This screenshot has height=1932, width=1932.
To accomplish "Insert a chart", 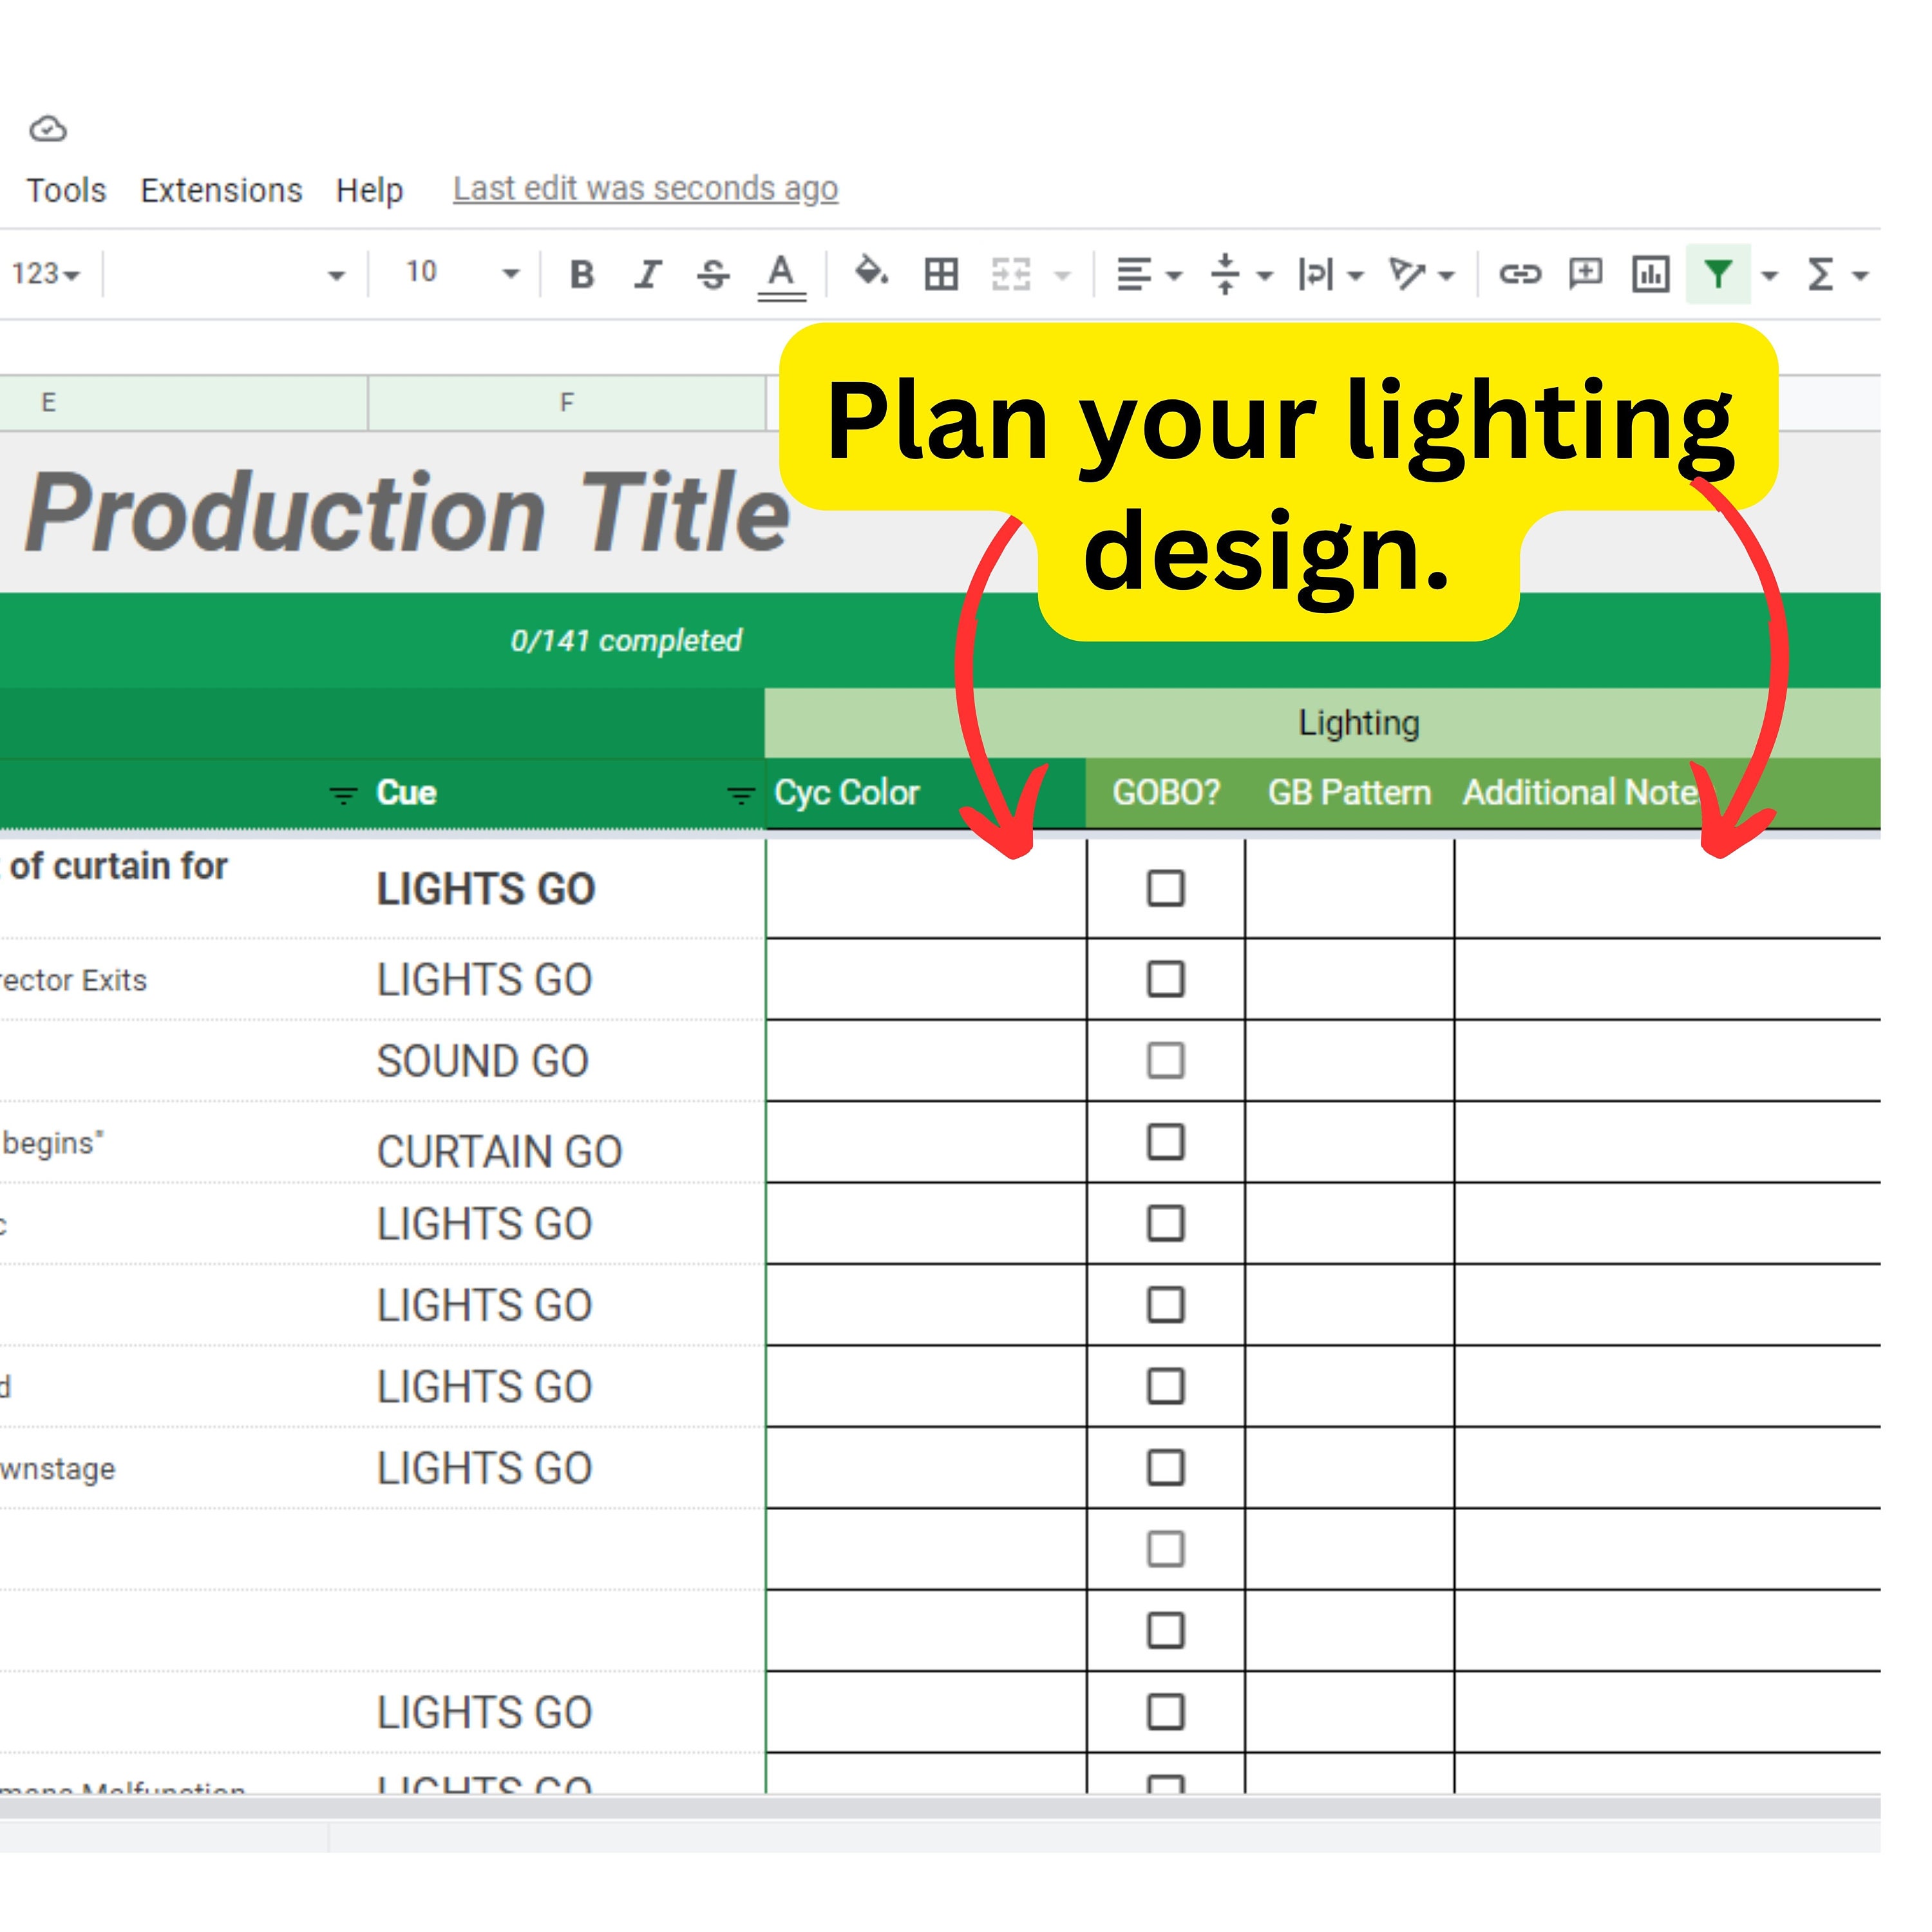I will click(x=1650, y=273).
